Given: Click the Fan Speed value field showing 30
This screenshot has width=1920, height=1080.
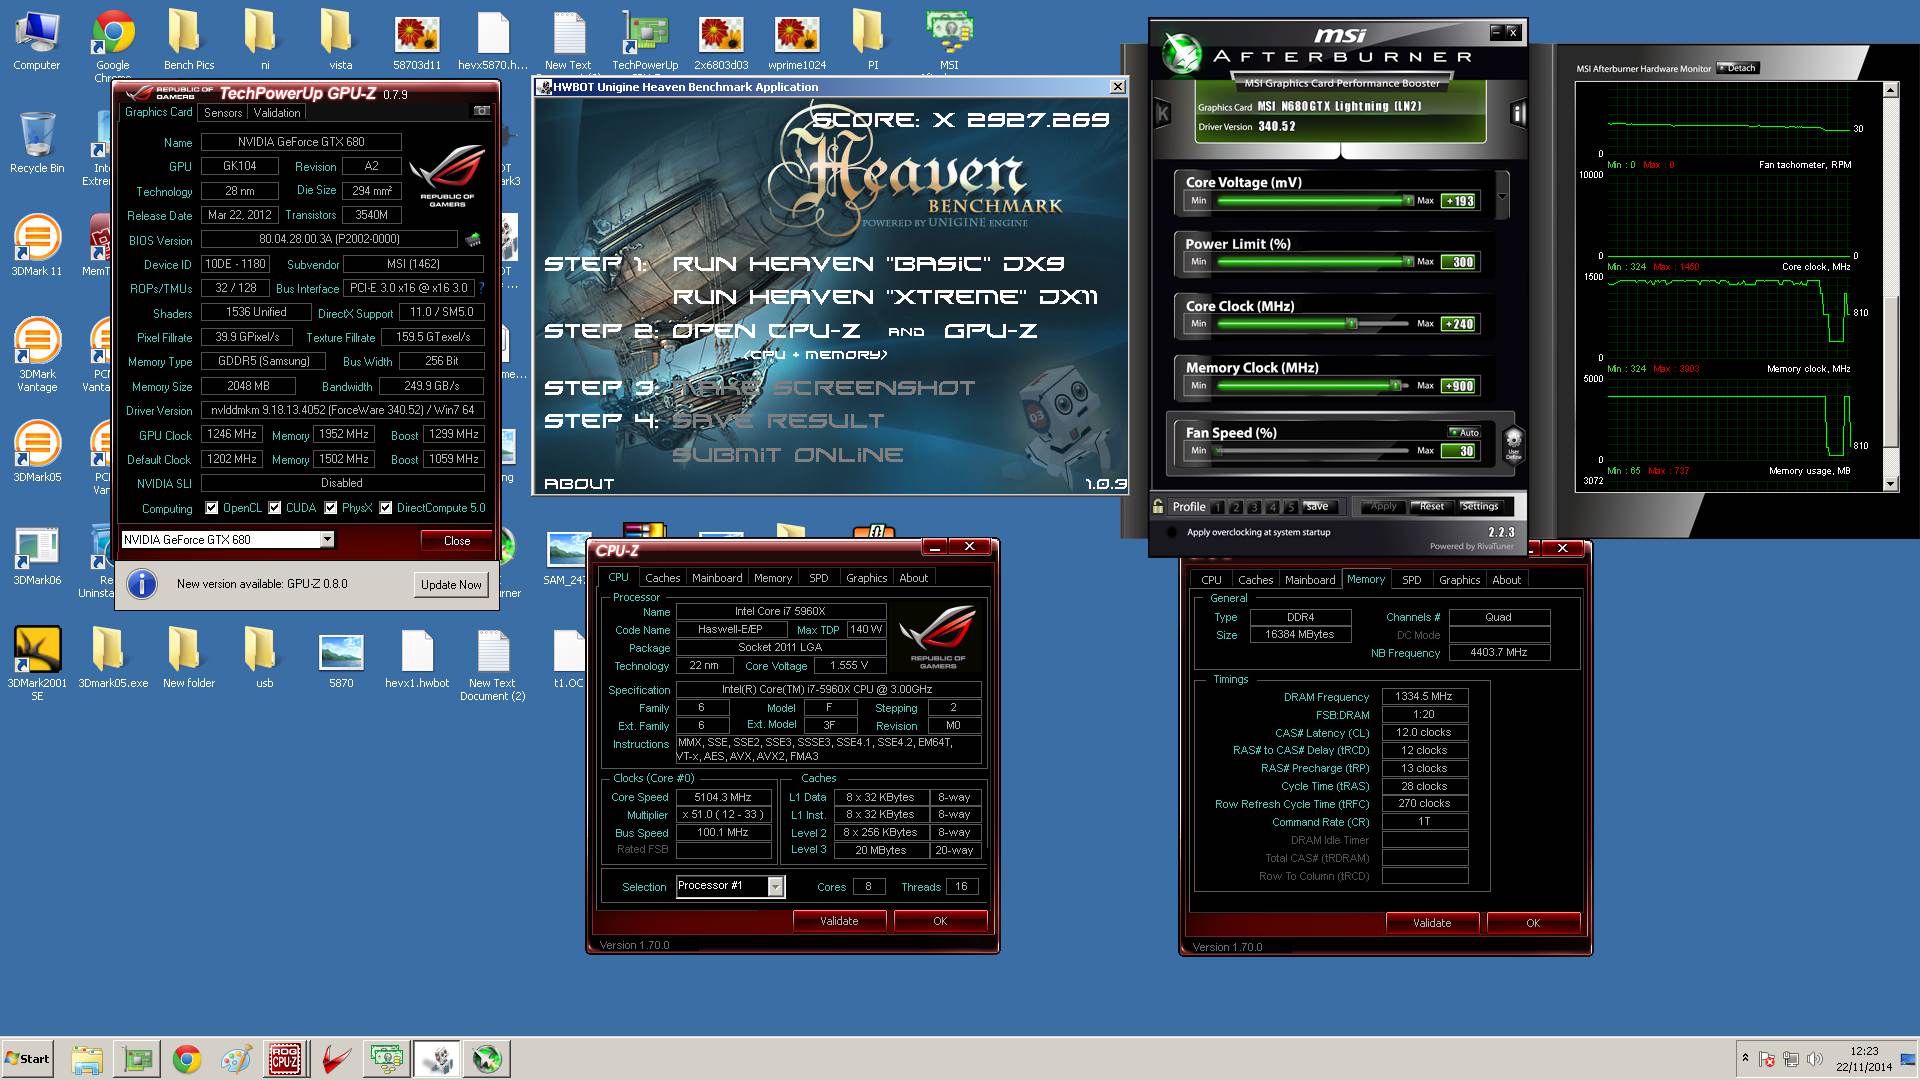Looking at the screenshot, I should click(1459, 451).
